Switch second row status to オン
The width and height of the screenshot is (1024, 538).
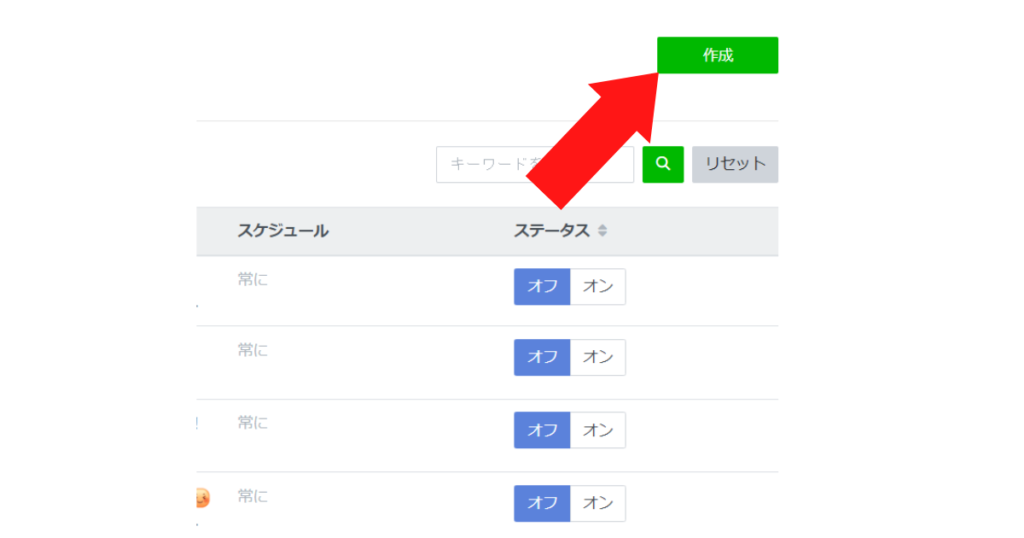tap(598, 357)
